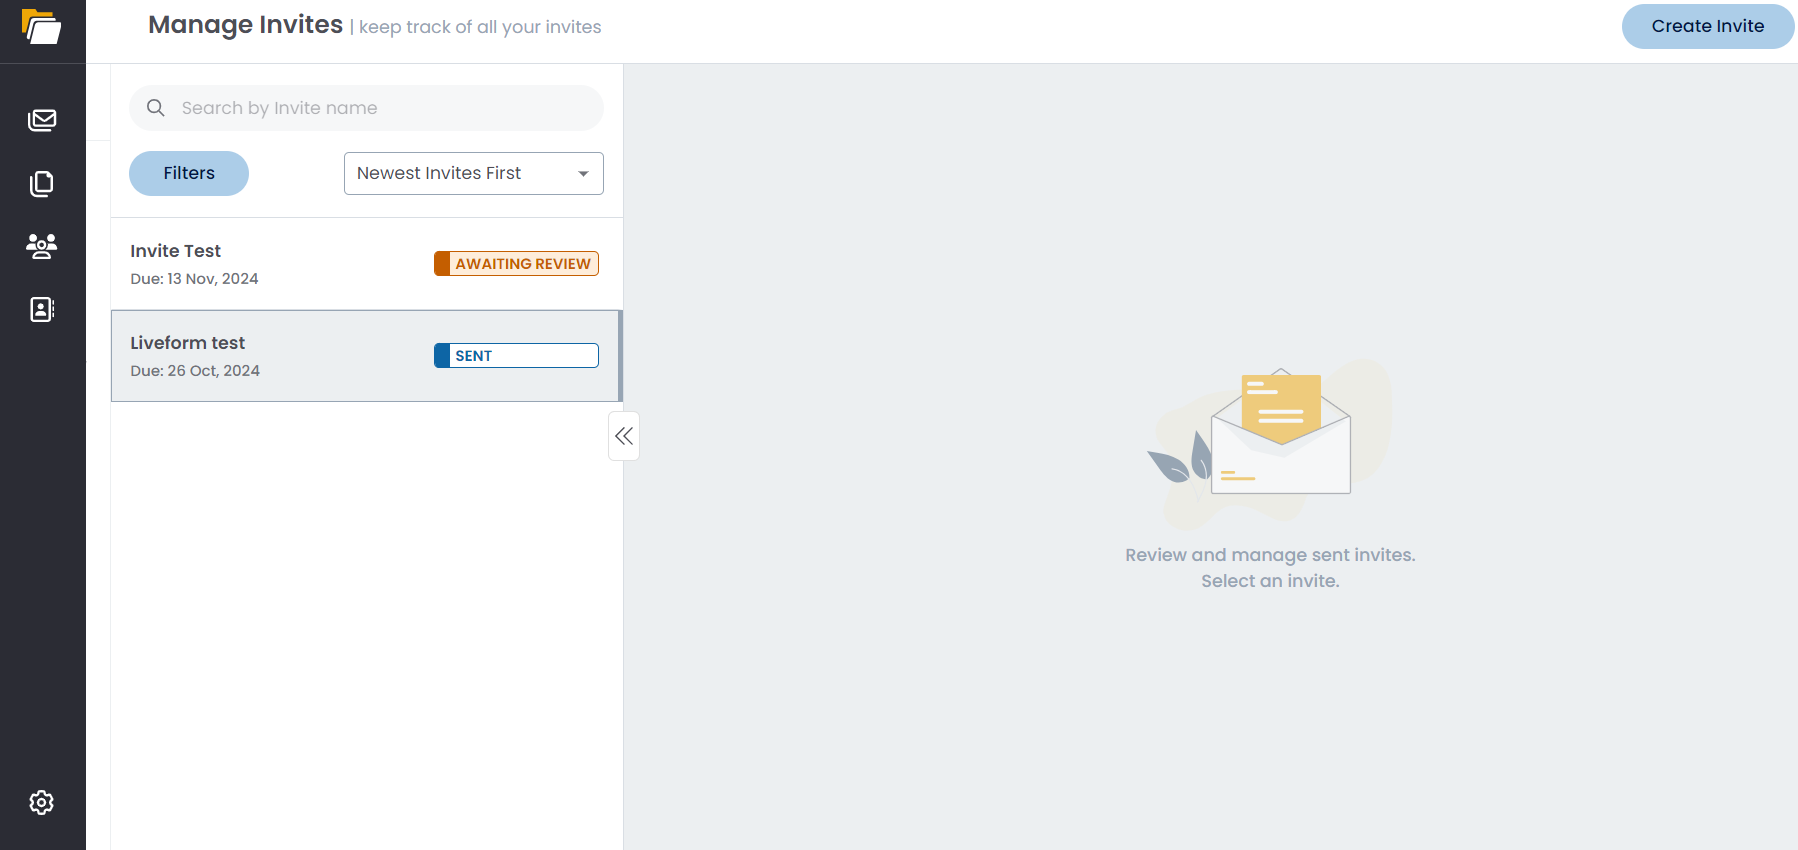Click the Create Invite button
The width and height of the screenshot is (1798, 850).
pos(1708,26)
